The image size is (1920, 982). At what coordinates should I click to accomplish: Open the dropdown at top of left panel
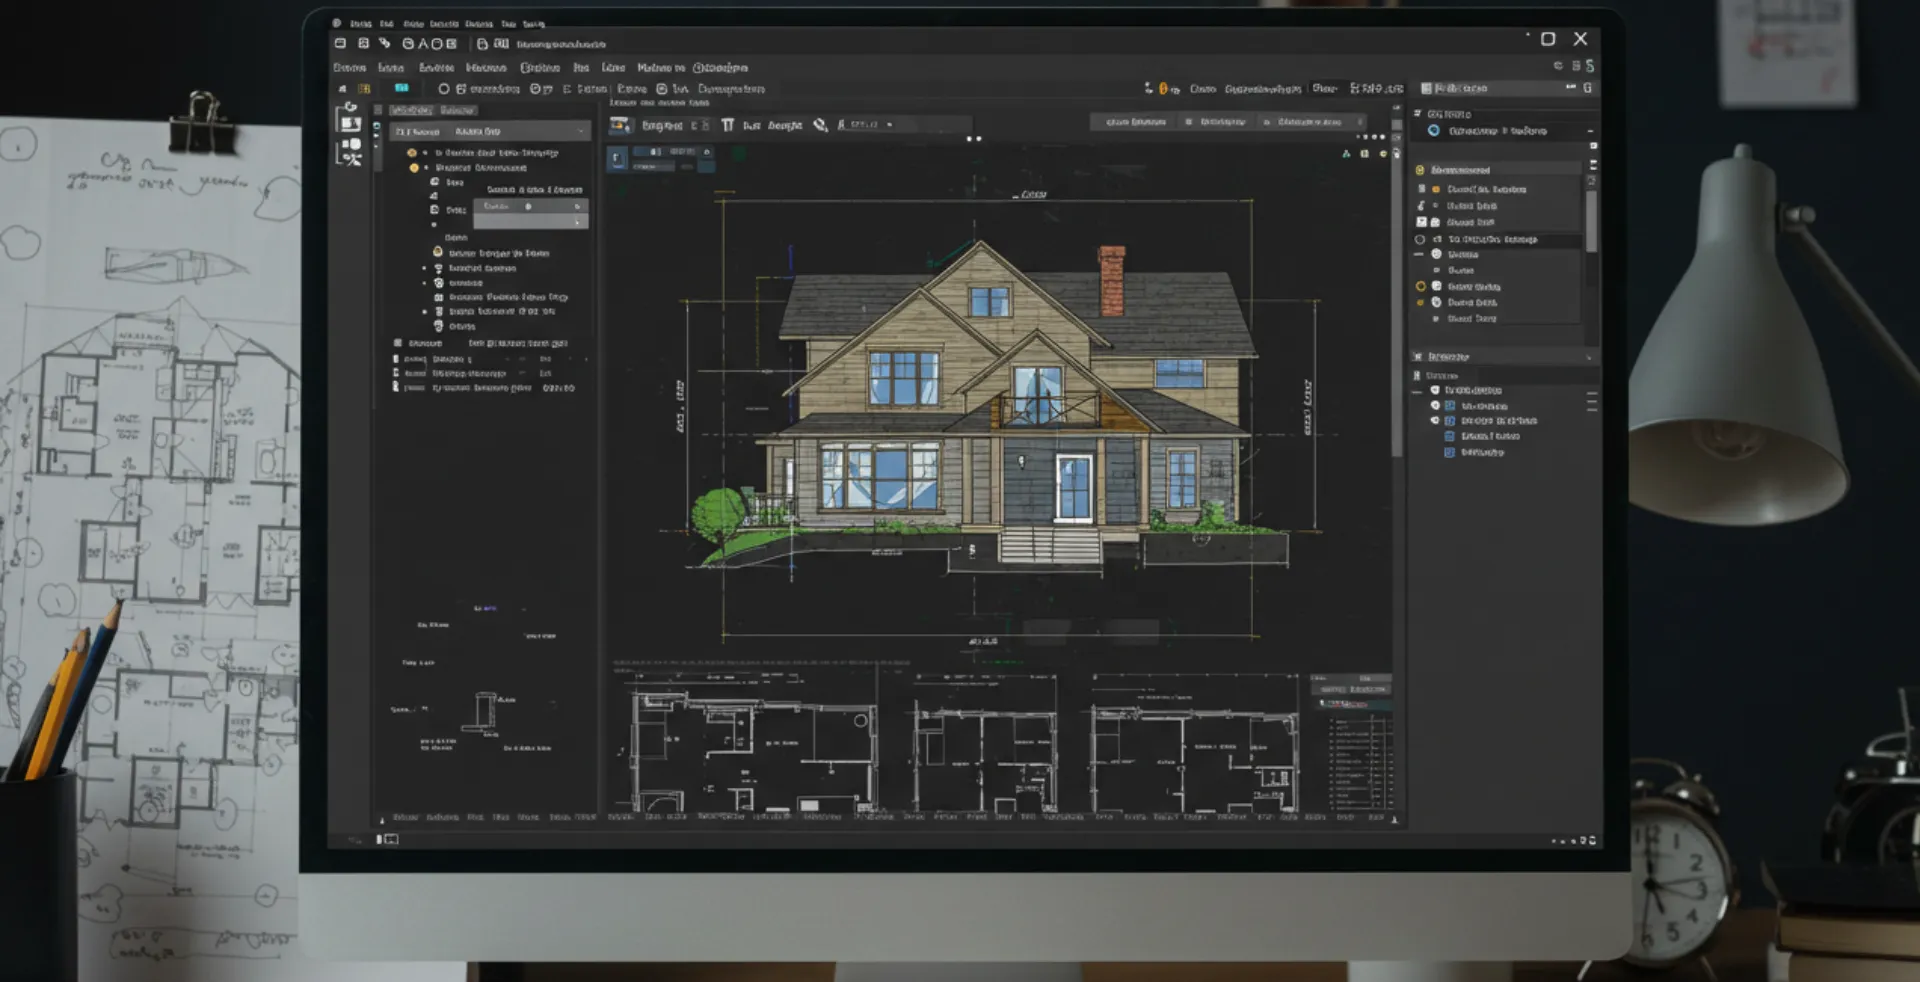click(x=581, y=132)
